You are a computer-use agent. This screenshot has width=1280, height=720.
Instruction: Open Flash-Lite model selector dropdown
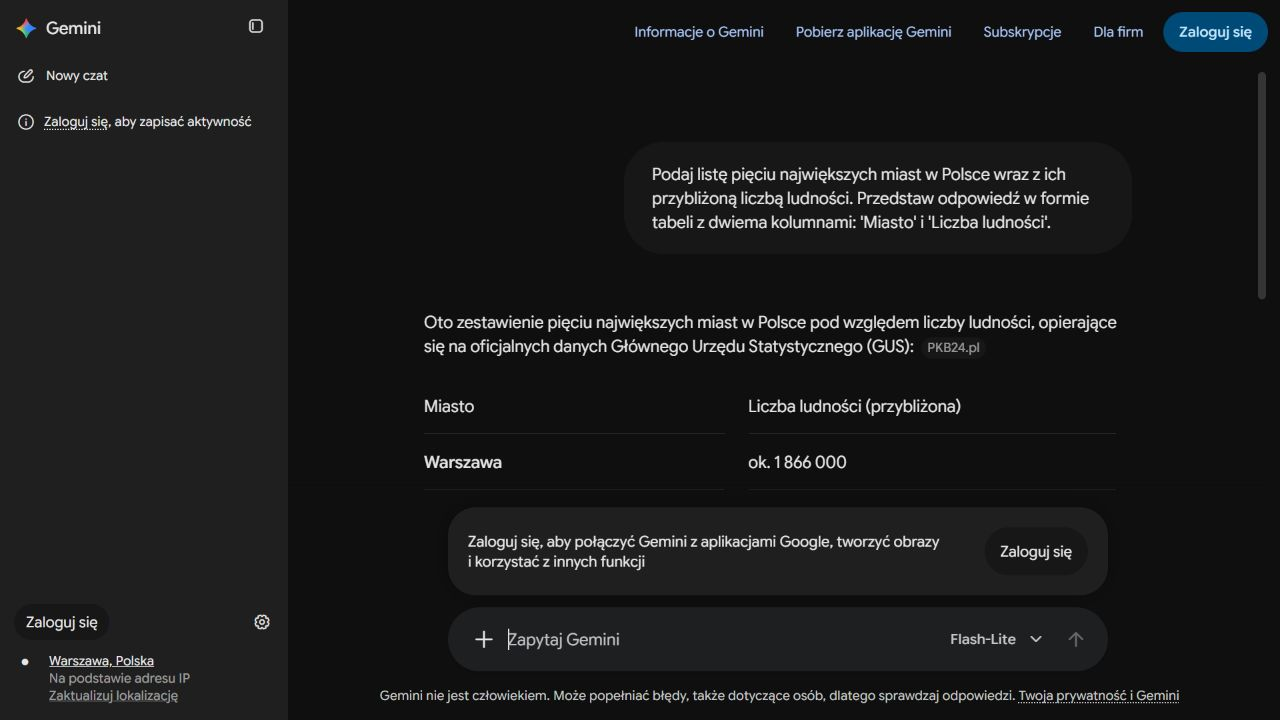[996, 639]
